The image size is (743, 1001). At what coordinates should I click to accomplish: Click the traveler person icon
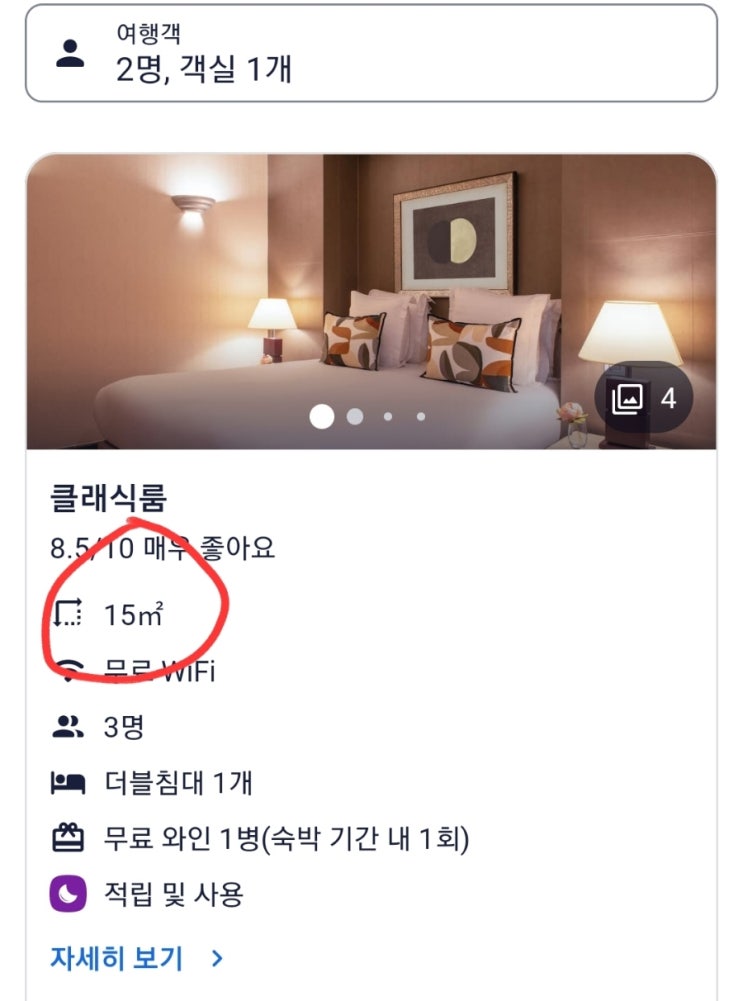(x=70, y=54)
